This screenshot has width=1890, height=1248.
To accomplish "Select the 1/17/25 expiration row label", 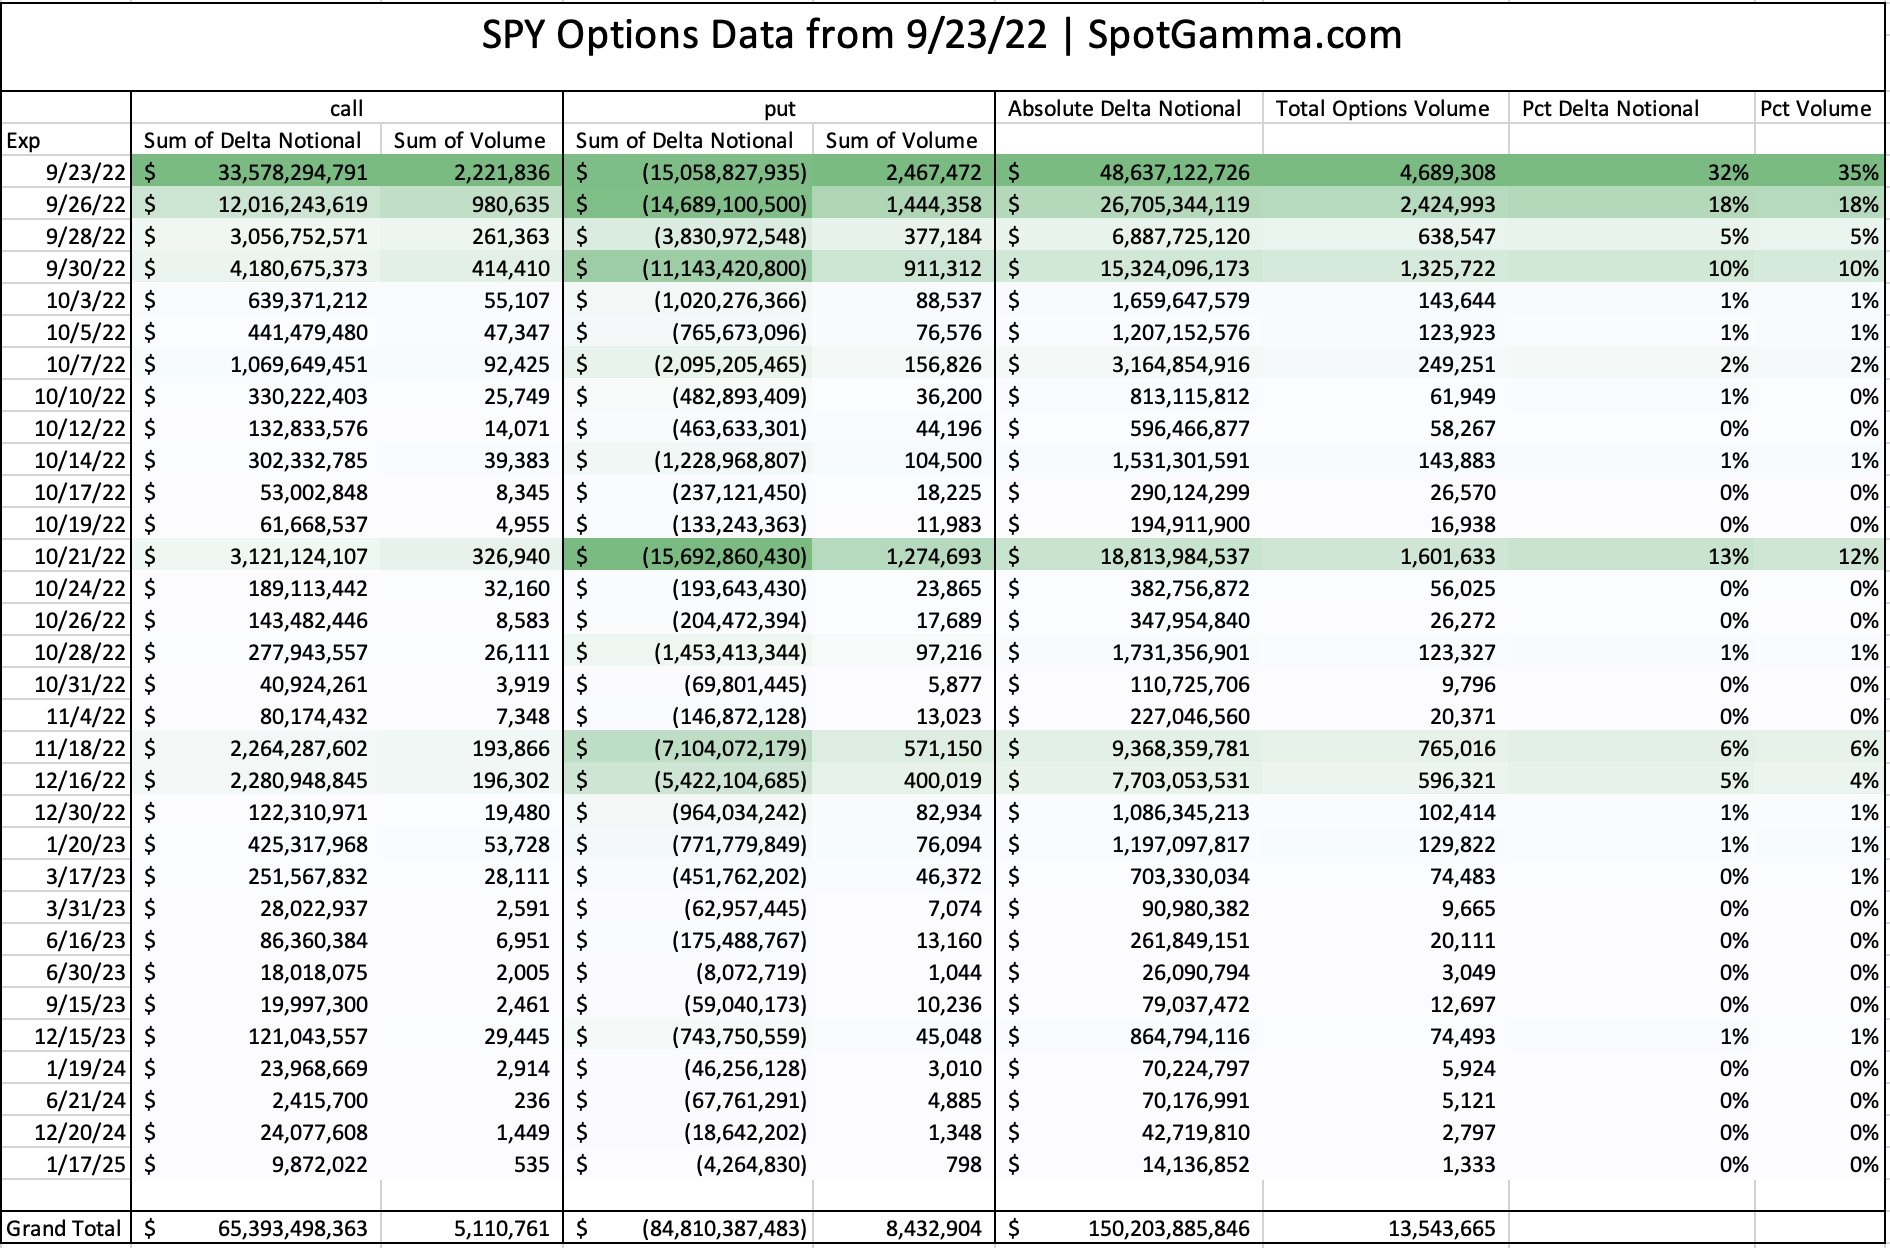I will coord(93,1164).
